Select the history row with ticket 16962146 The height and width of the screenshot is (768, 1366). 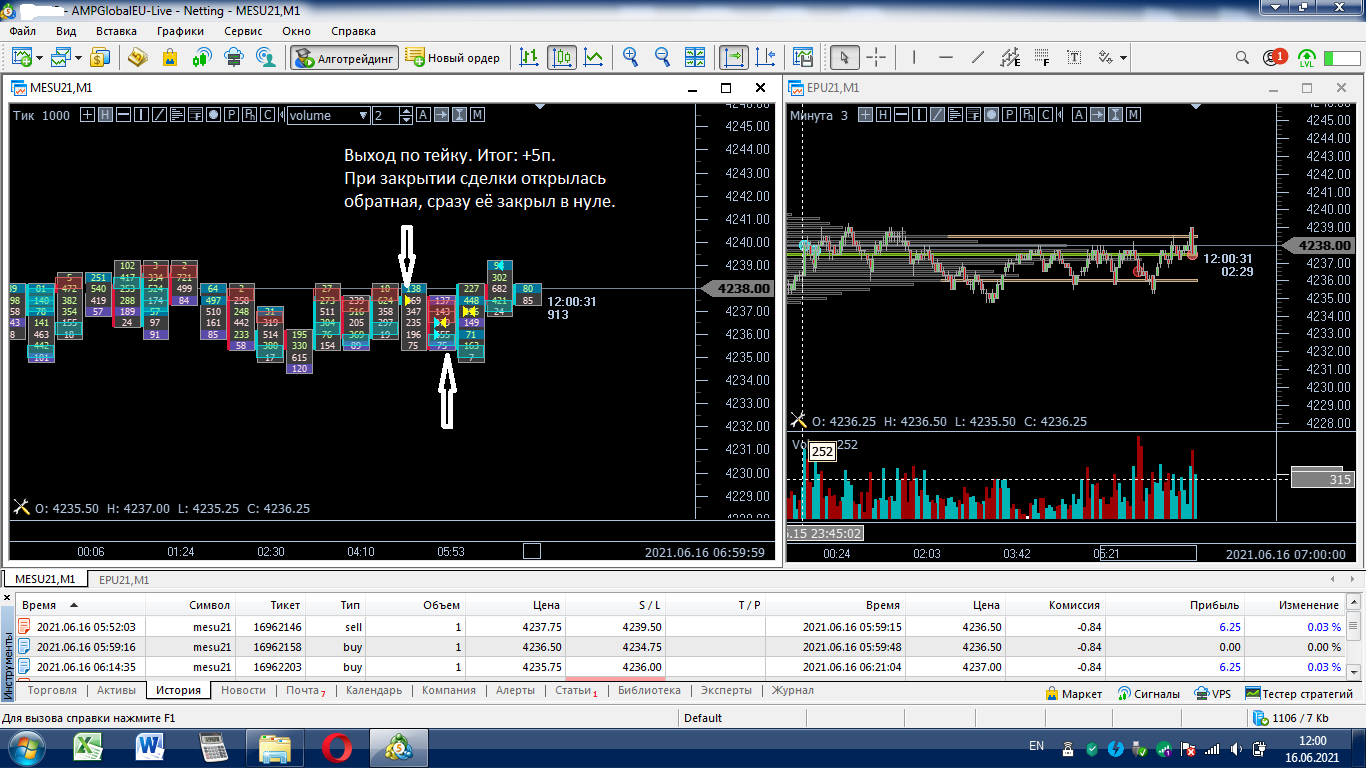coord(680,627)
